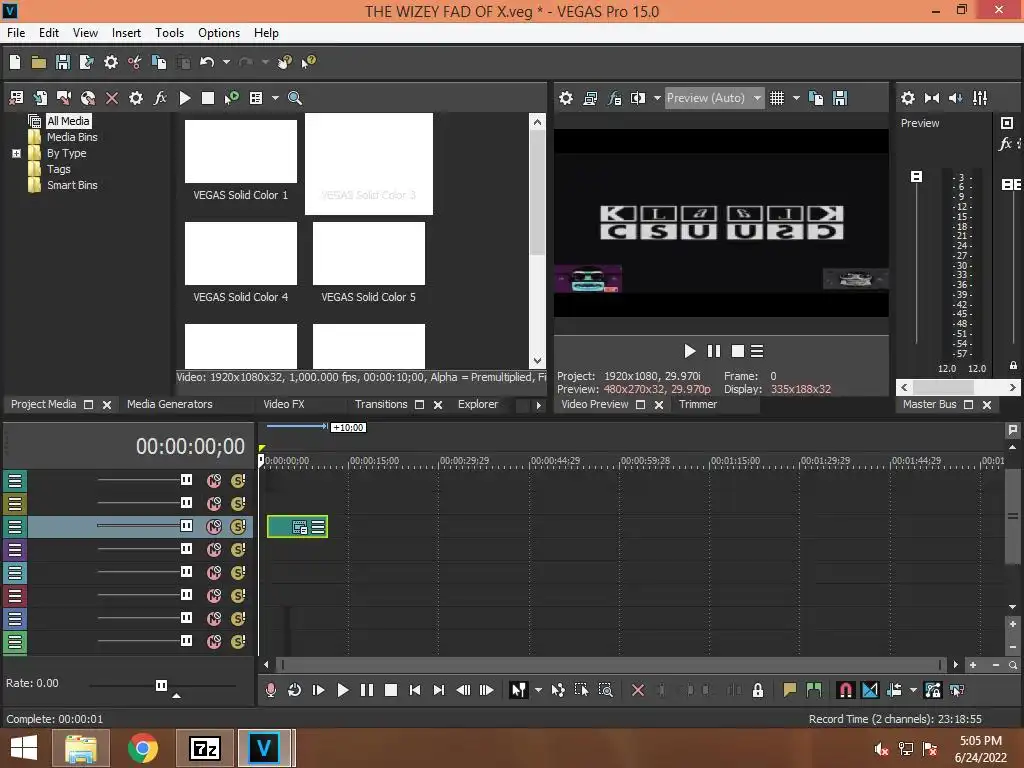The width and height of the screenshot is (1024, 768).
Task: Select the green event on the timeline
Action: [297, 526]
